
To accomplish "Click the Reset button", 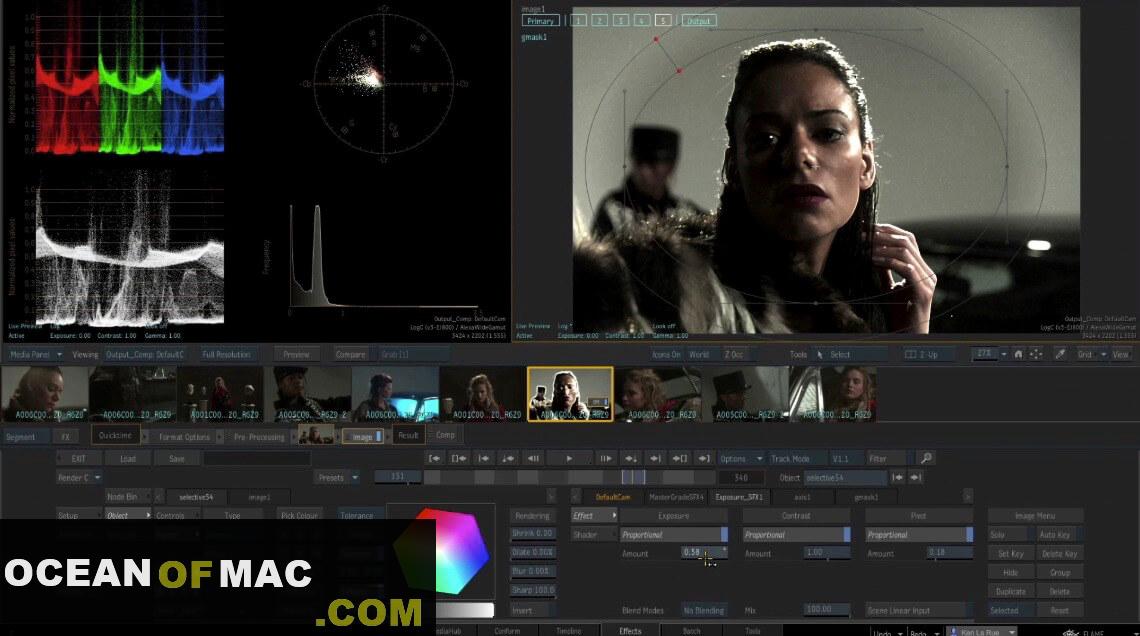I will (x=1059, y=611).
